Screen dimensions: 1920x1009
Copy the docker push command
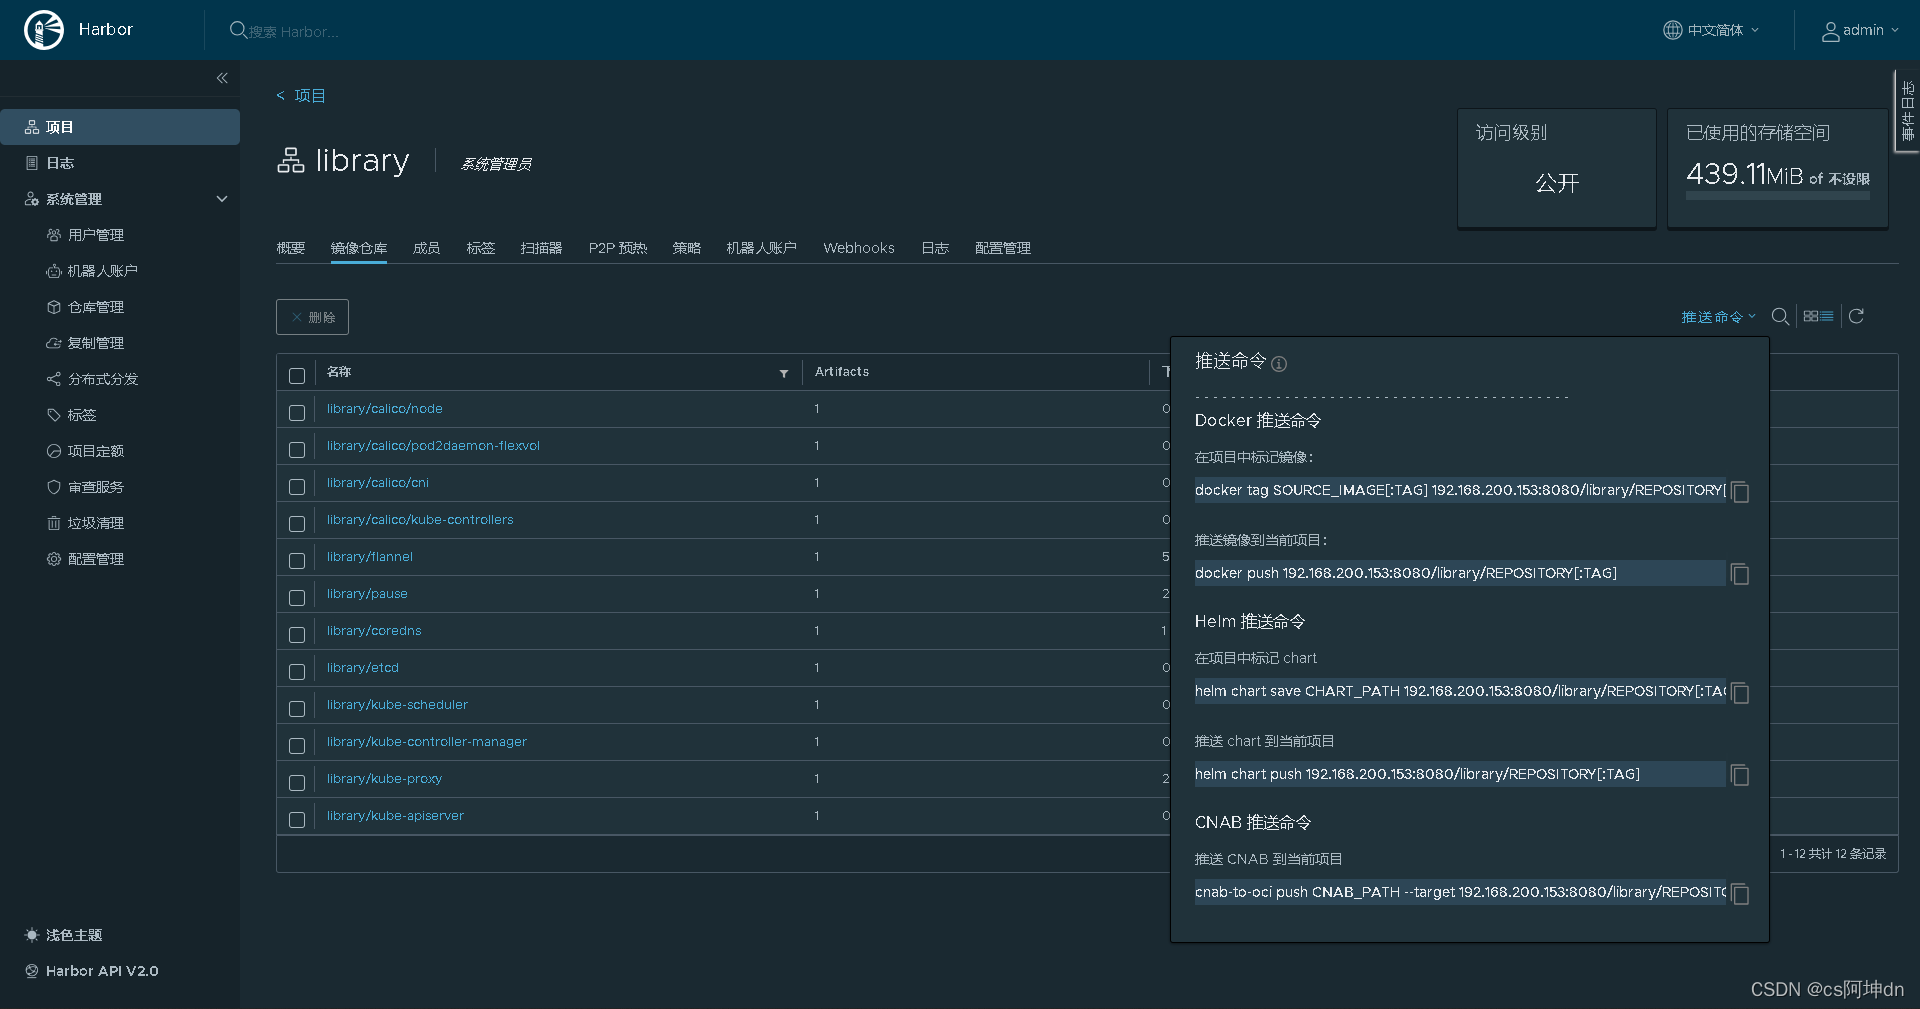[x=1740, y=574]
